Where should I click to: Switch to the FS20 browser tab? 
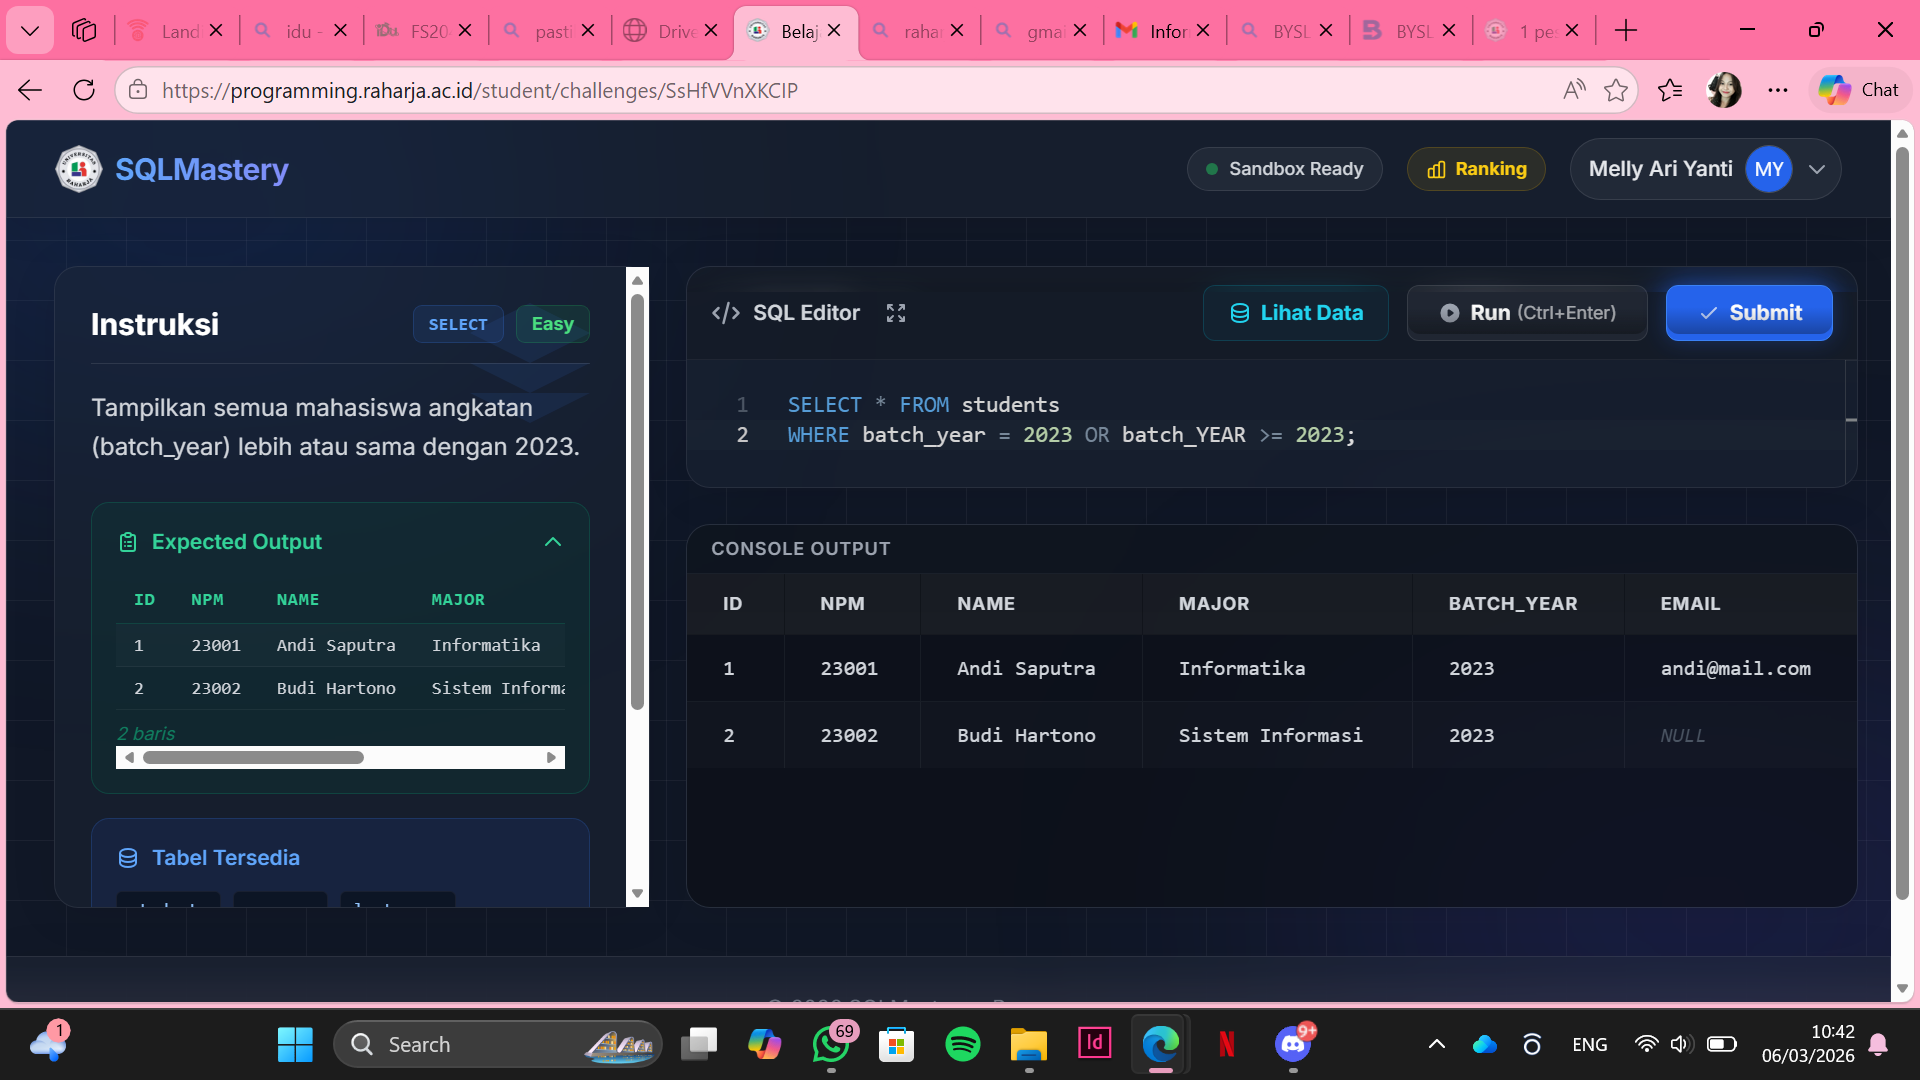click(x=418, y=31)
